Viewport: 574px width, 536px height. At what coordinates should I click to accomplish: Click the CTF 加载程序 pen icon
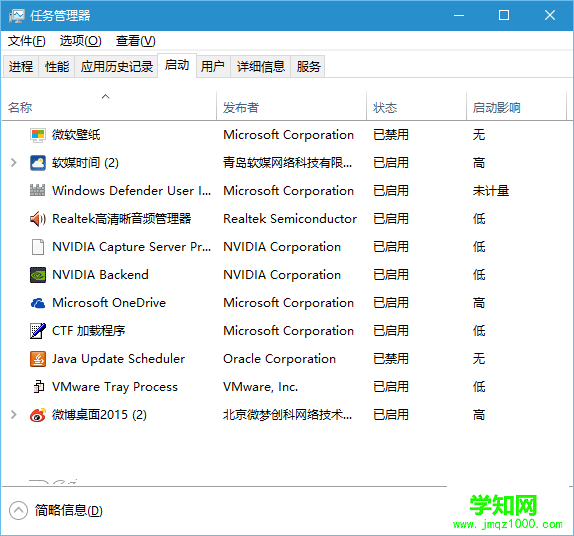click(x=38, y=331)
